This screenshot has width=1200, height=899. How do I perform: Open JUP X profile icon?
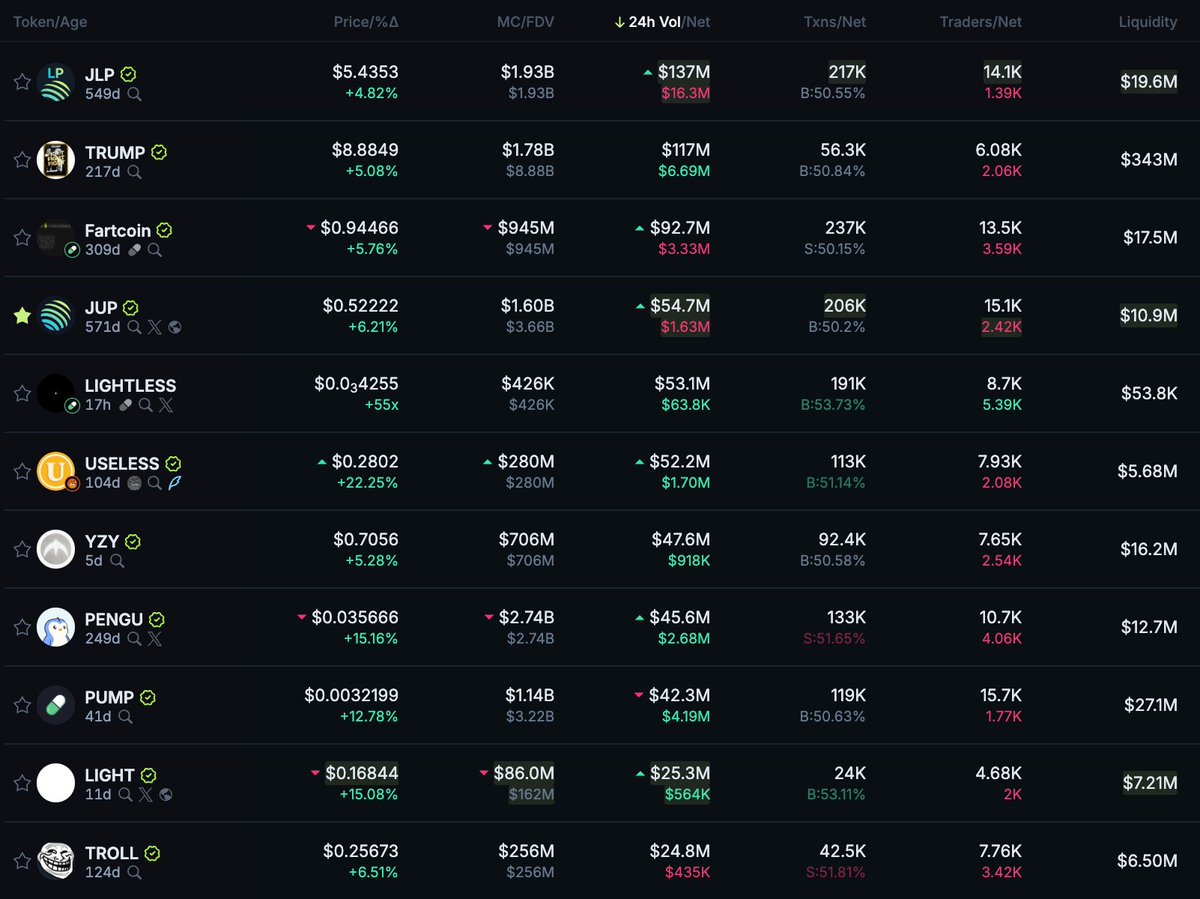[155, 328]
